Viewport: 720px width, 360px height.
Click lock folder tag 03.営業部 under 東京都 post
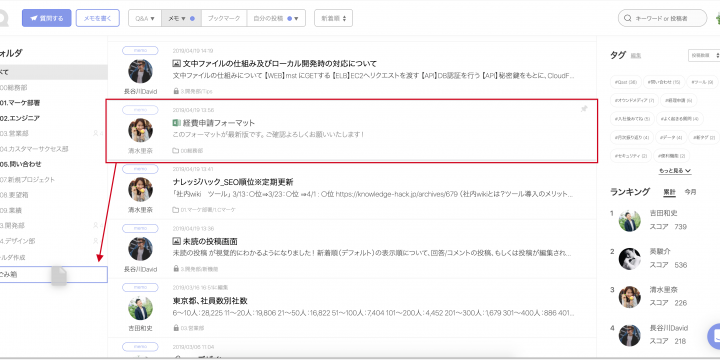(189, 328)
